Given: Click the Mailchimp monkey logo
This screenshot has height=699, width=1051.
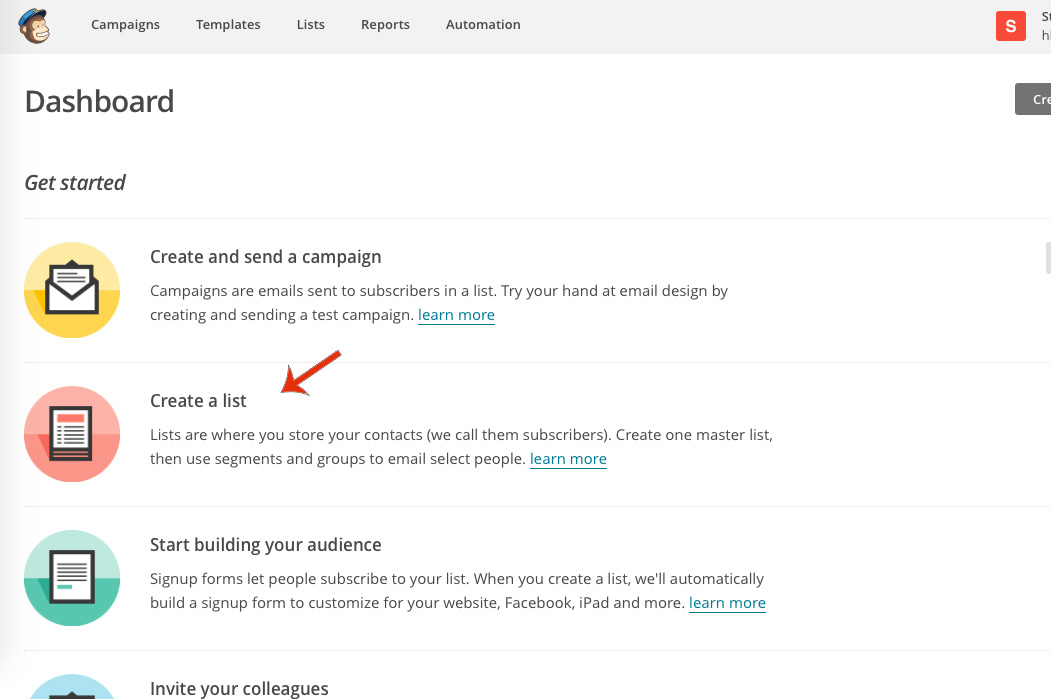Looking at the screenshot, I should point(34,25).
